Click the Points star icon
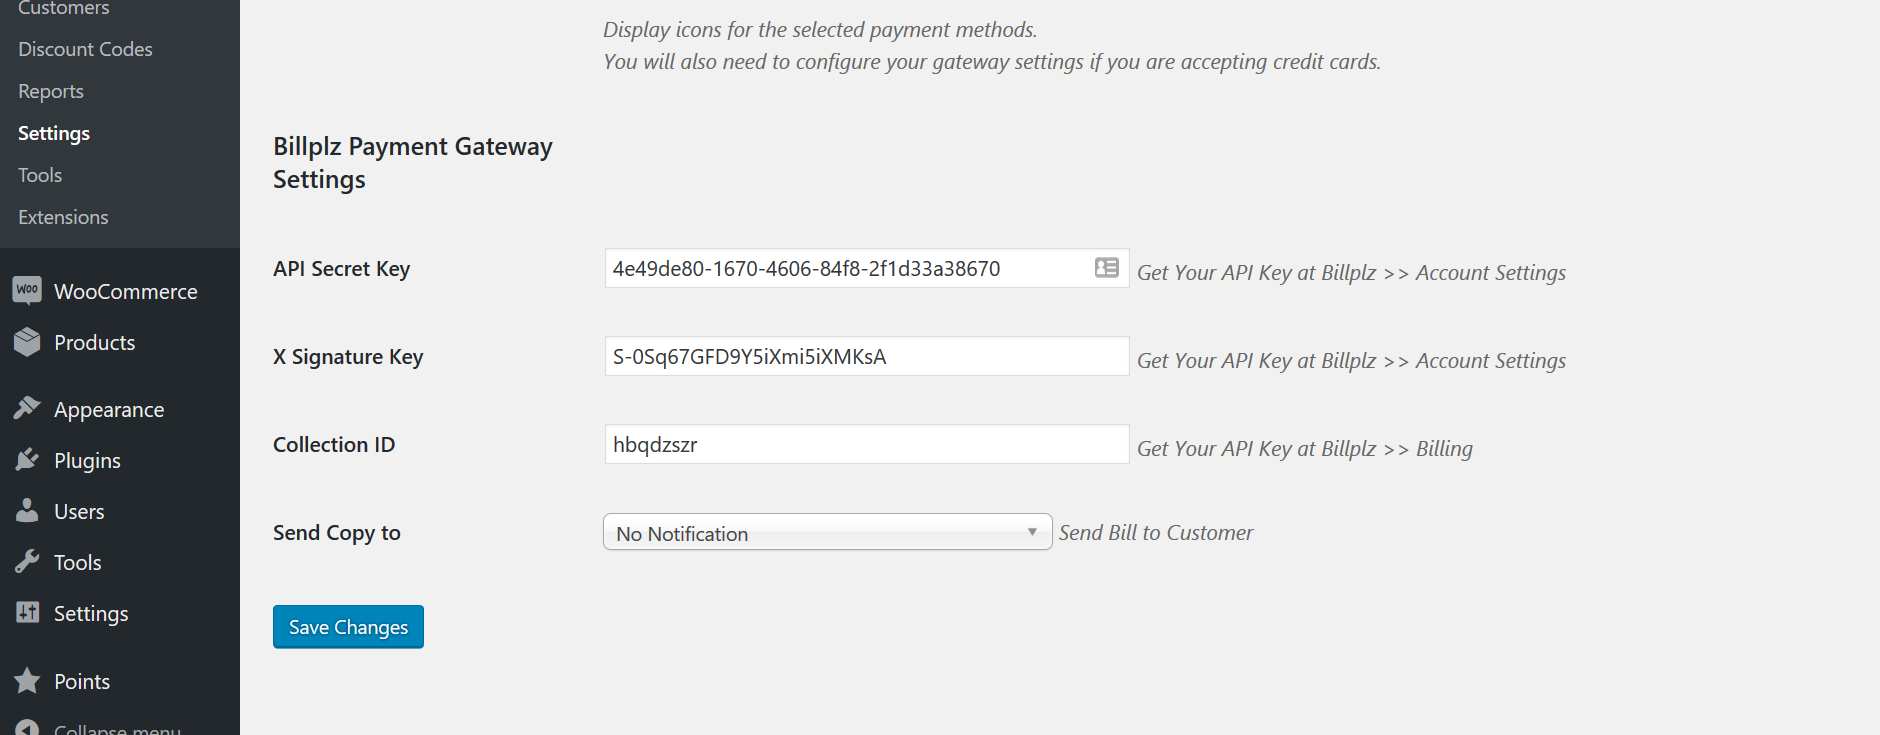 click(27, 681)
